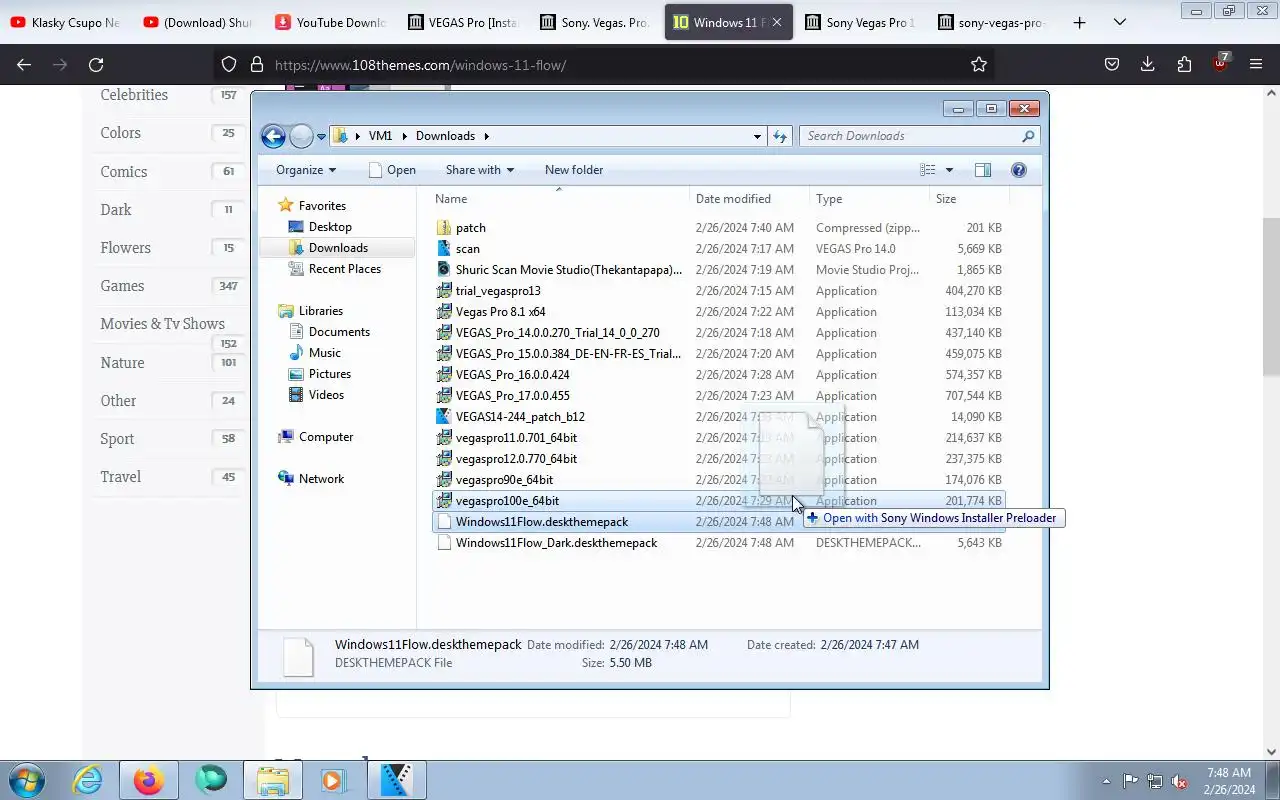Click the Explorer forward arrow button
This screenshot has height=800, width=1280.
click(301, 136)
